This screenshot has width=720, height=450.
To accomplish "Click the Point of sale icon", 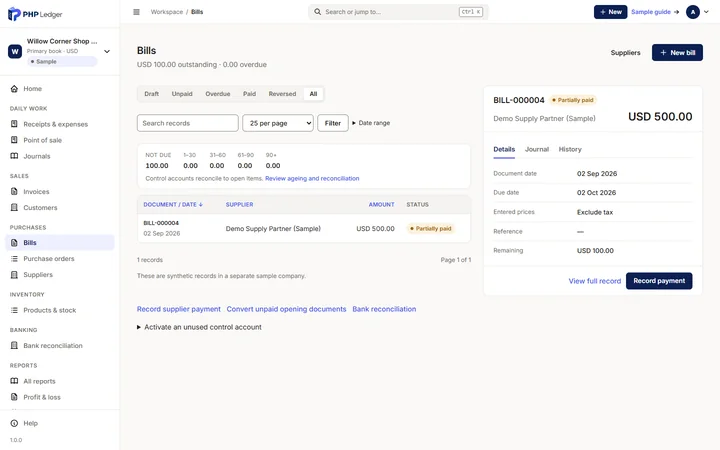I will point(14,140).
